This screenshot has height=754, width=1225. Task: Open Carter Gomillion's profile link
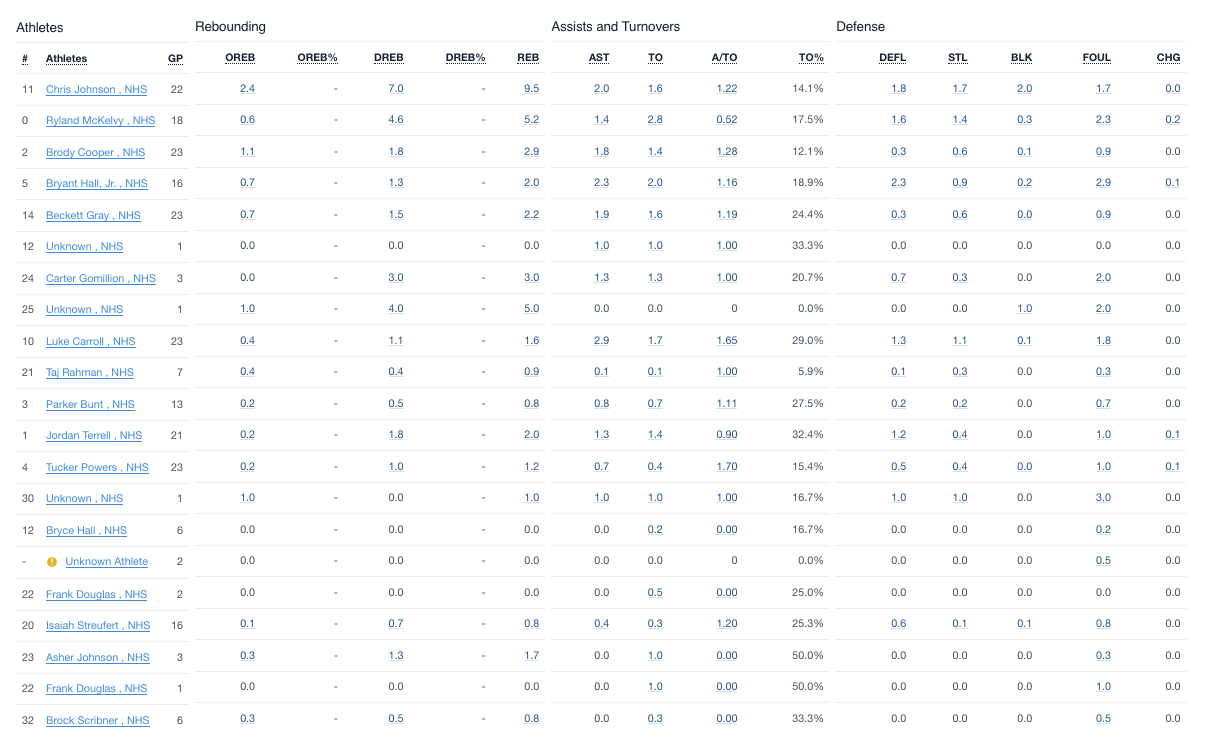tap(100, 278)
